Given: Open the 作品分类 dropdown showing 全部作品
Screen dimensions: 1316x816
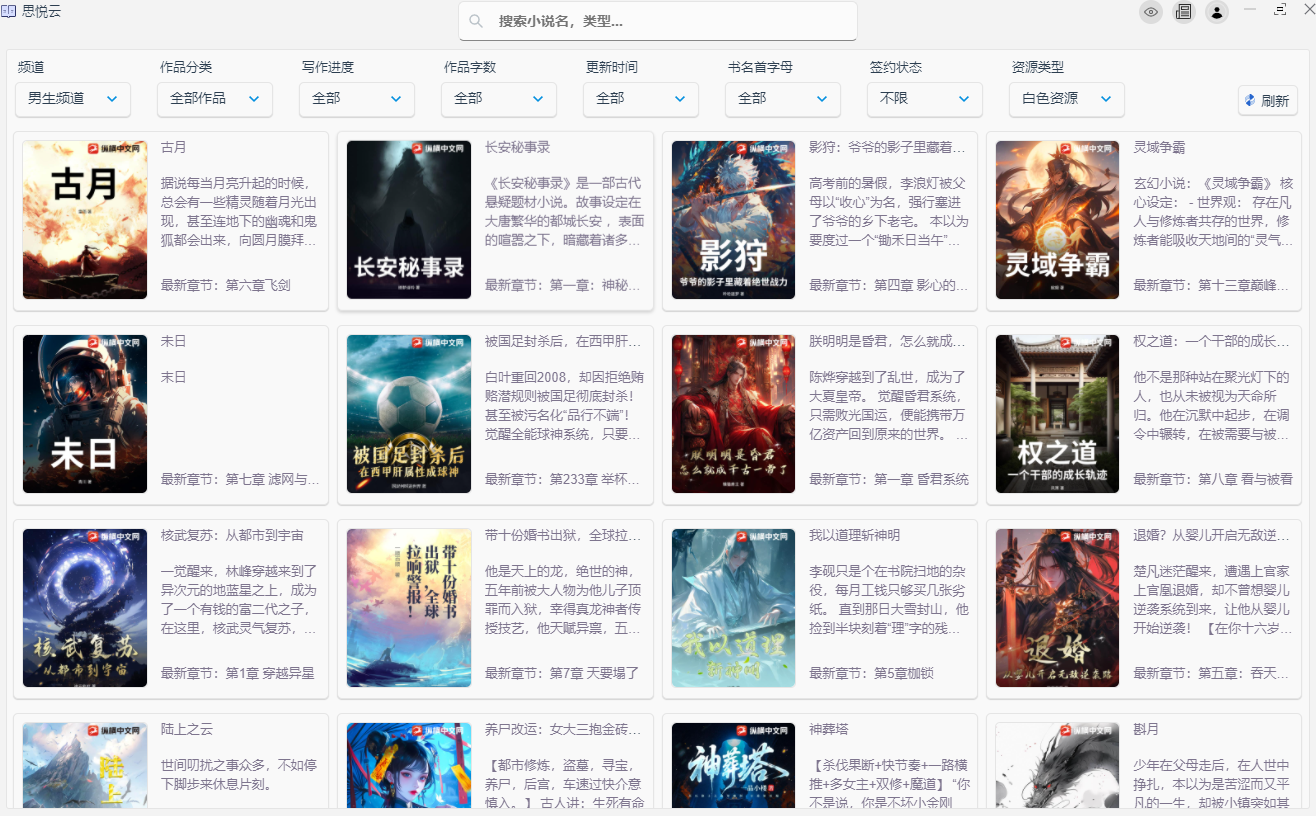Looking at the screenshot, I should [215, 99].
